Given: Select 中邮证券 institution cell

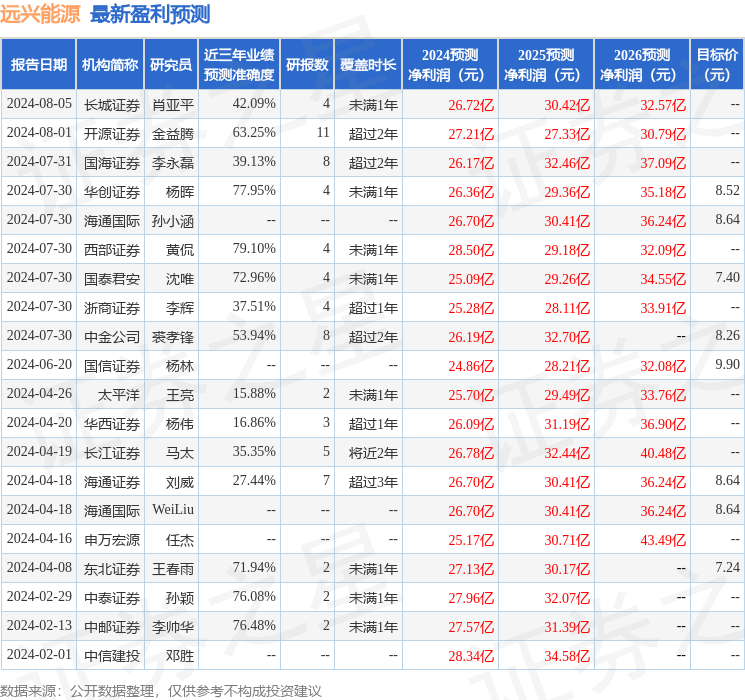Looking at the screenshot, I should click(112, 627).
